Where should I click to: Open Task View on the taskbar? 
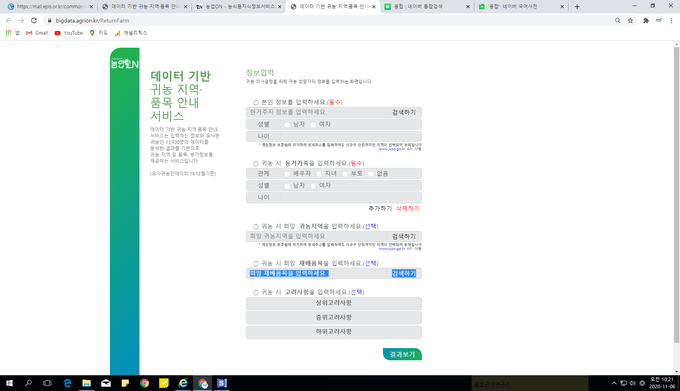pos(47,383)
